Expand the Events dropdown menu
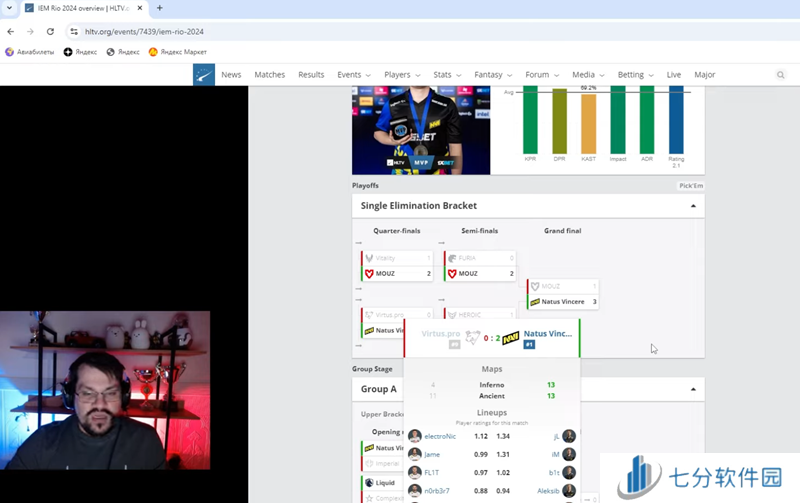Viewport: 800px width, 503px height. pos(354,74)
